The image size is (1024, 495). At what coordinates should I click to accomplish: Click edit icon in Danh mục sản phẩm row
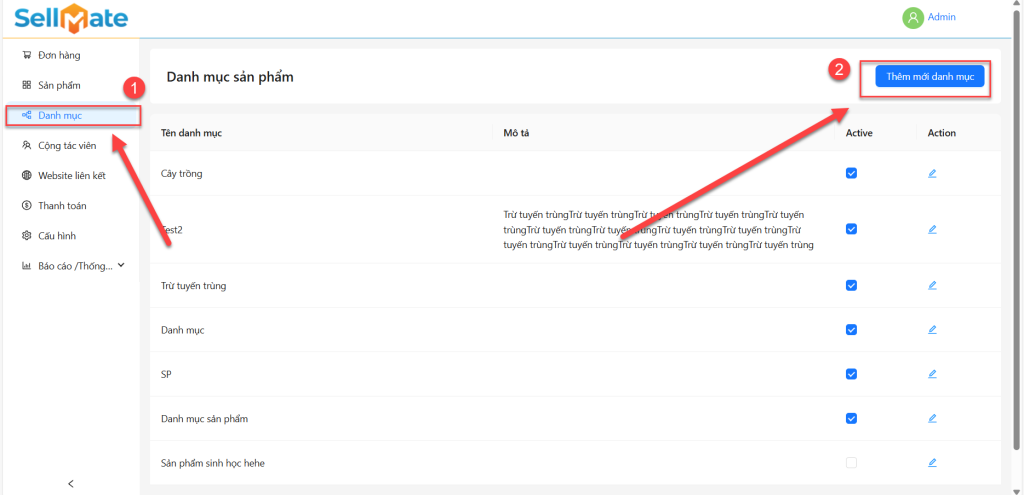tap(932, 418)
